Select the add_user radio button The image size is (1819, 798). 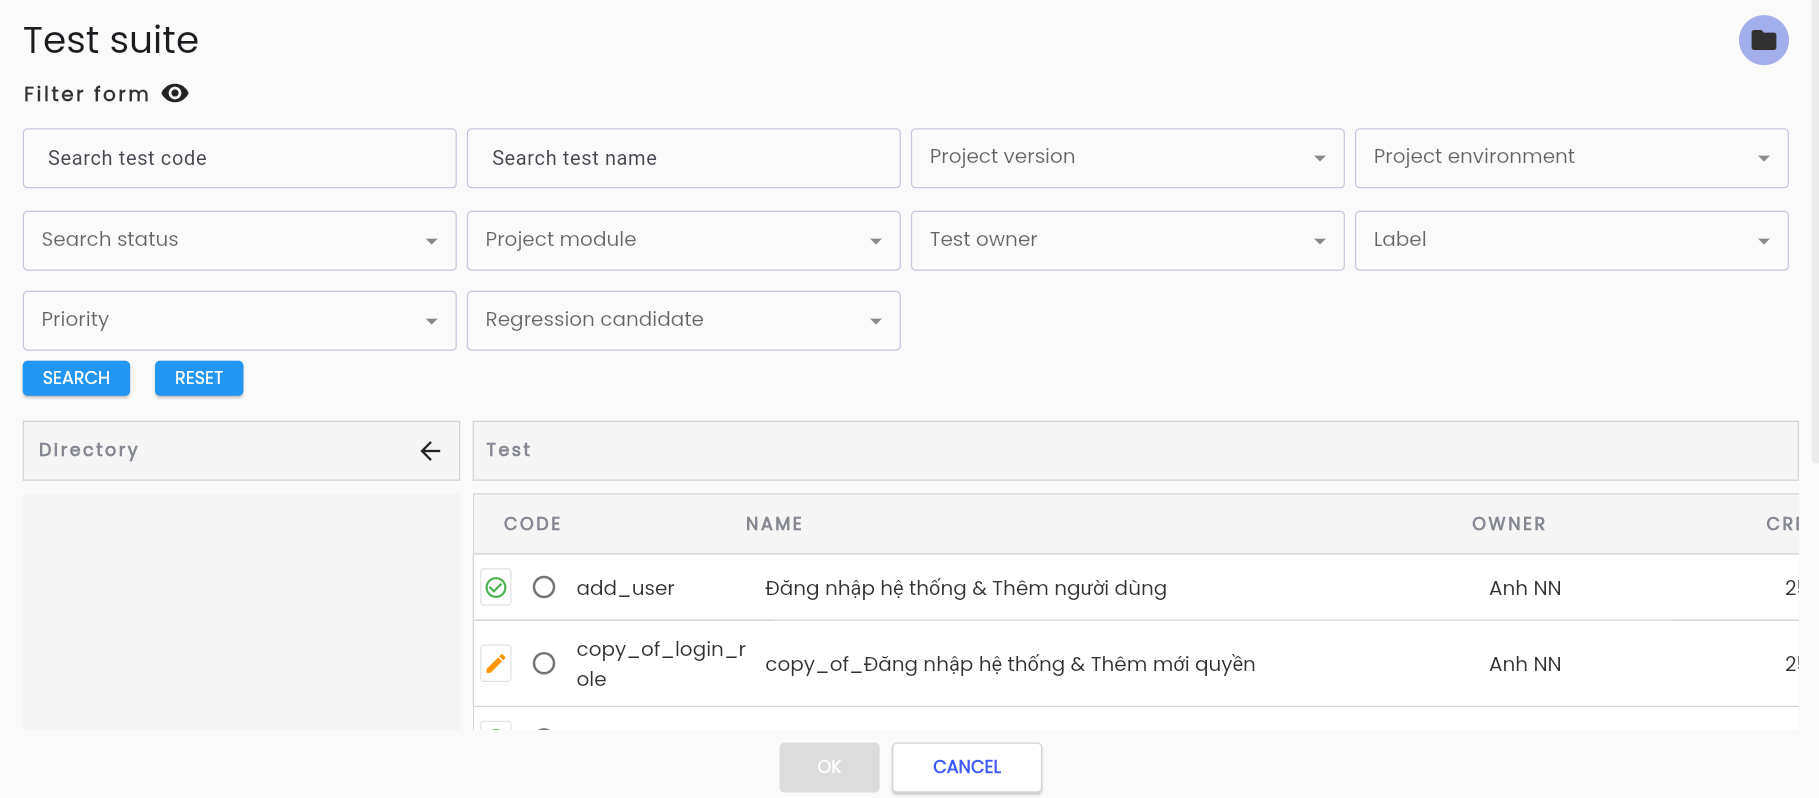pyautogui.click(x=544, y=587)
